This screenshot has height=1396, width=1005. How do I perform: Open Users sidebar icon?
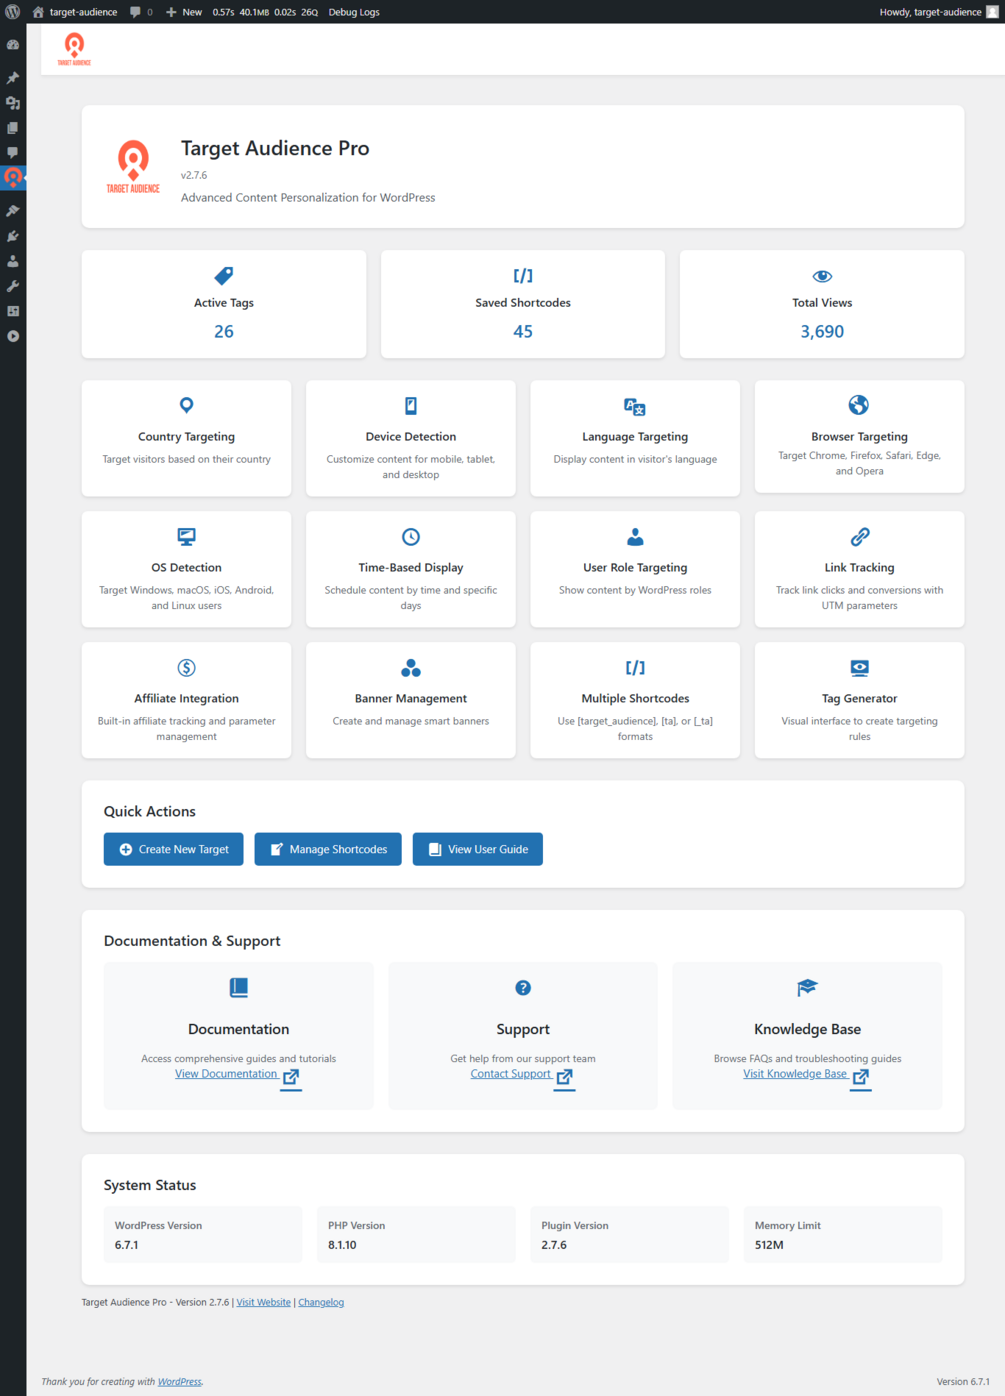[x=13, y=261]
